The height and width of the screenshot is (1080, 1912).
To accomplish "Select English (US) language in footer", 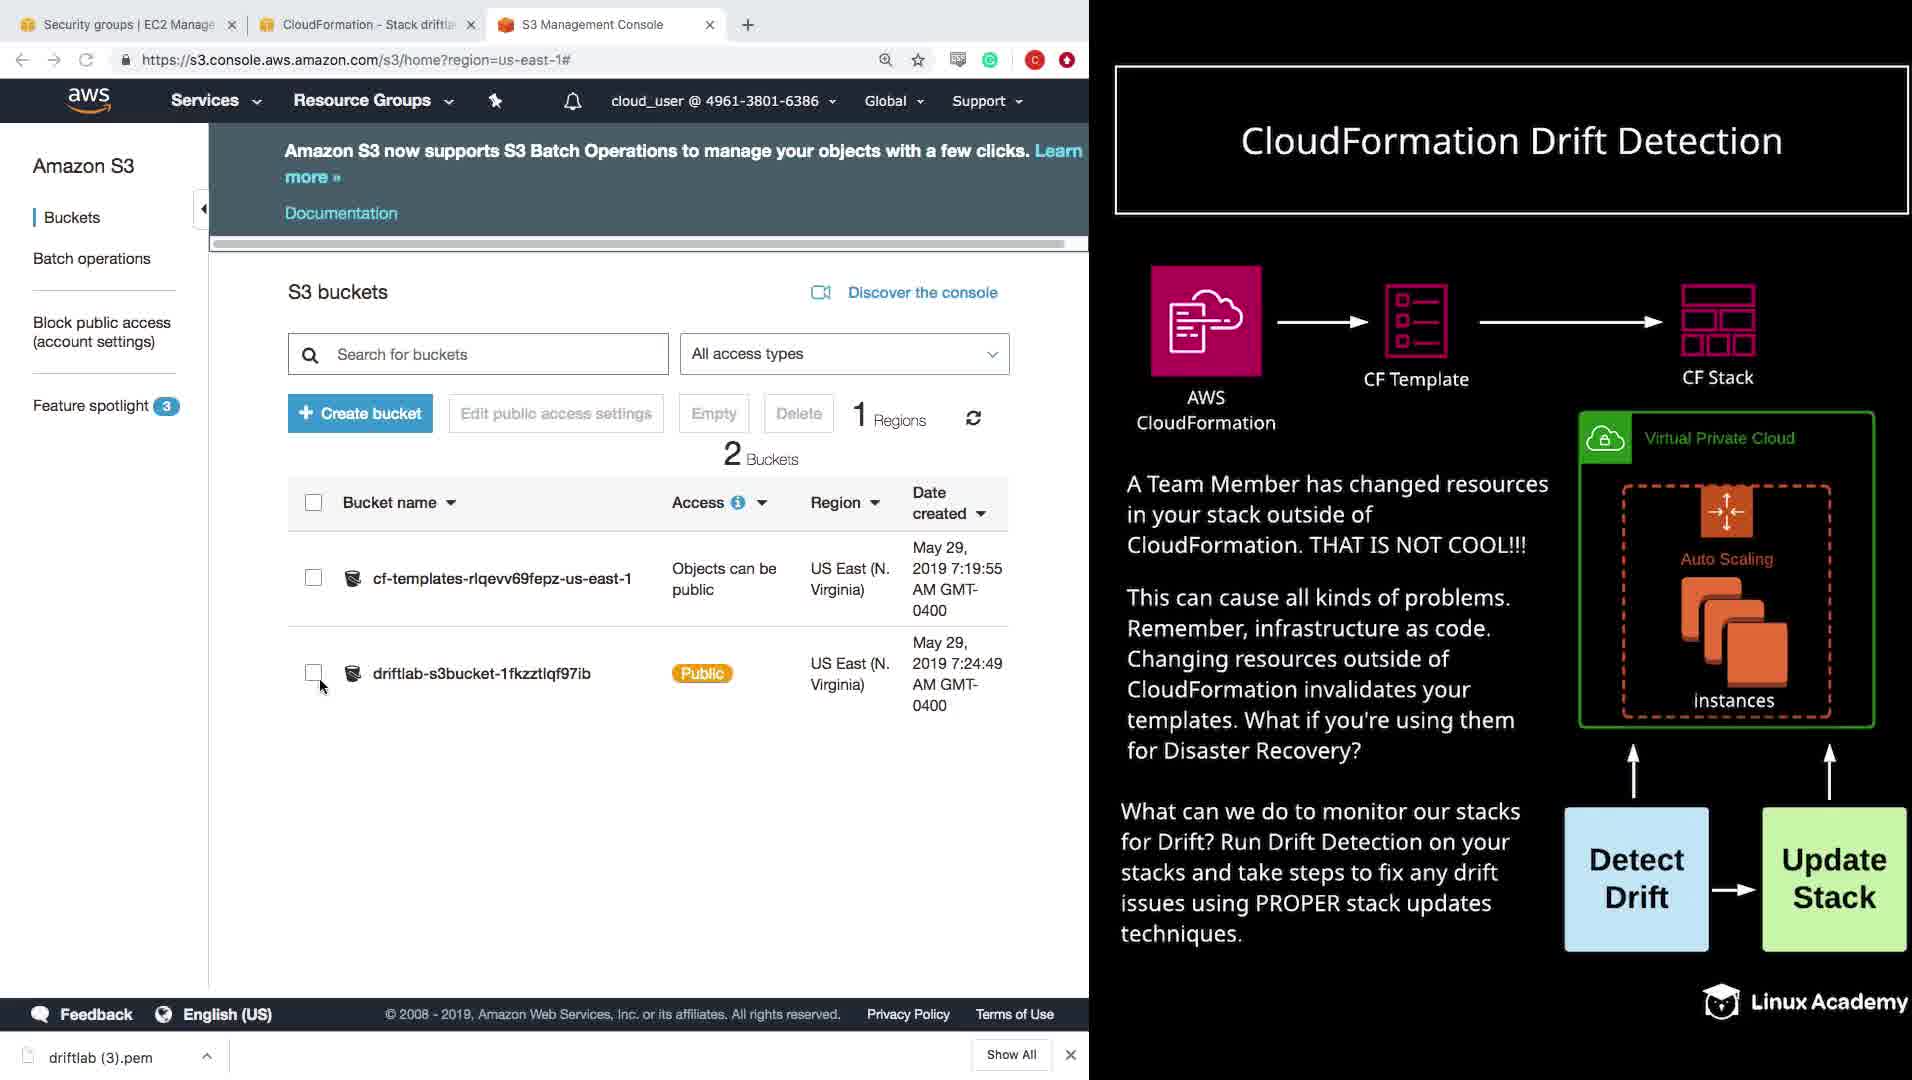I will coord(227,1014).
